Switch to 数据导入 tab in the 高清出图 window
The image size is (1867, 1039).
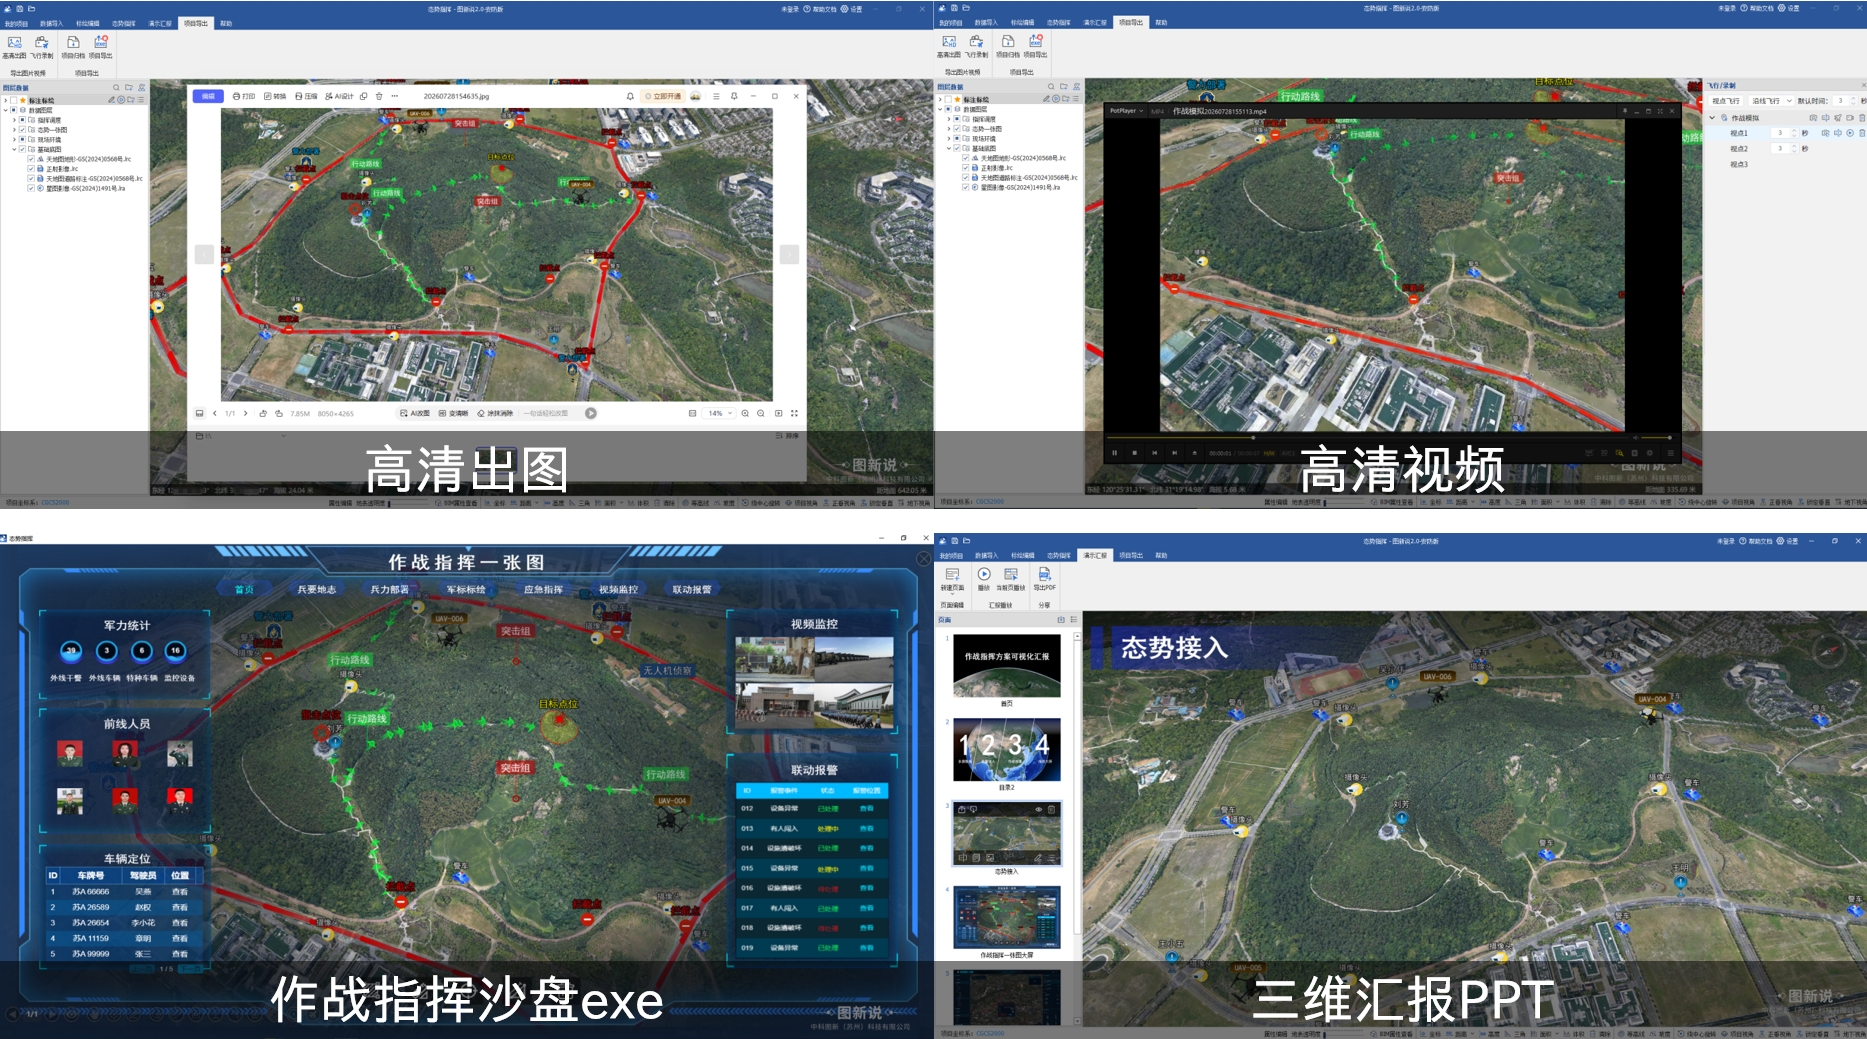pos(51,23)
